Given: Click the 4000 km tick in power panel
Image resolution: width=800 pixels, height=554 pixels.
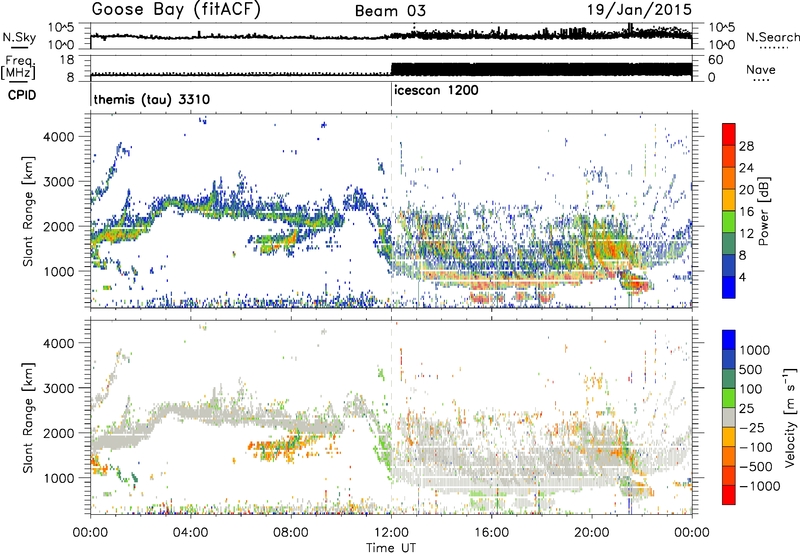Looking at the screenshot, I should point(58,137).
